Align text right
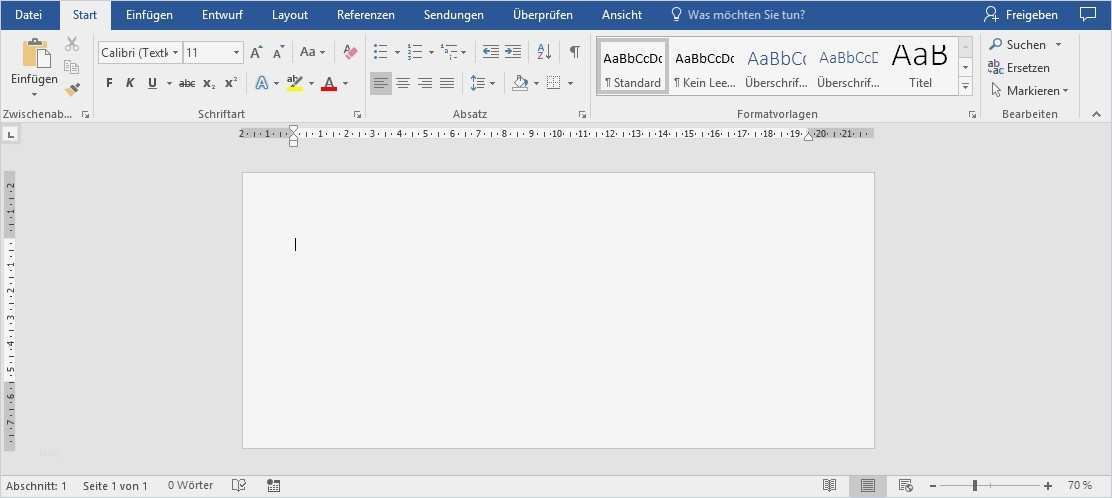1112x498 pixels. click(x=425, y=84)
